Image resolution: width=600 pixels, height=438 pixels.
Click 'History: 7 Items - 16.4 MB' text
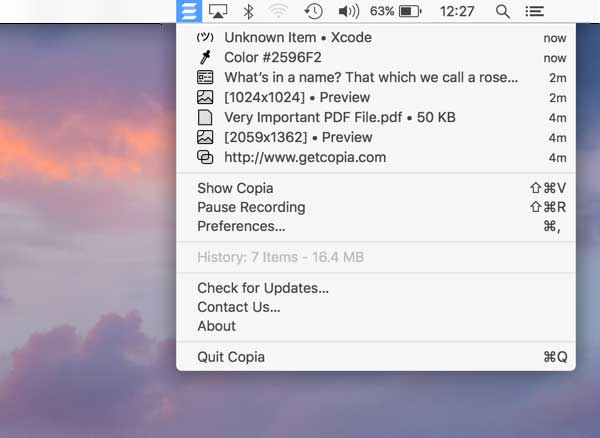[280, 257]
